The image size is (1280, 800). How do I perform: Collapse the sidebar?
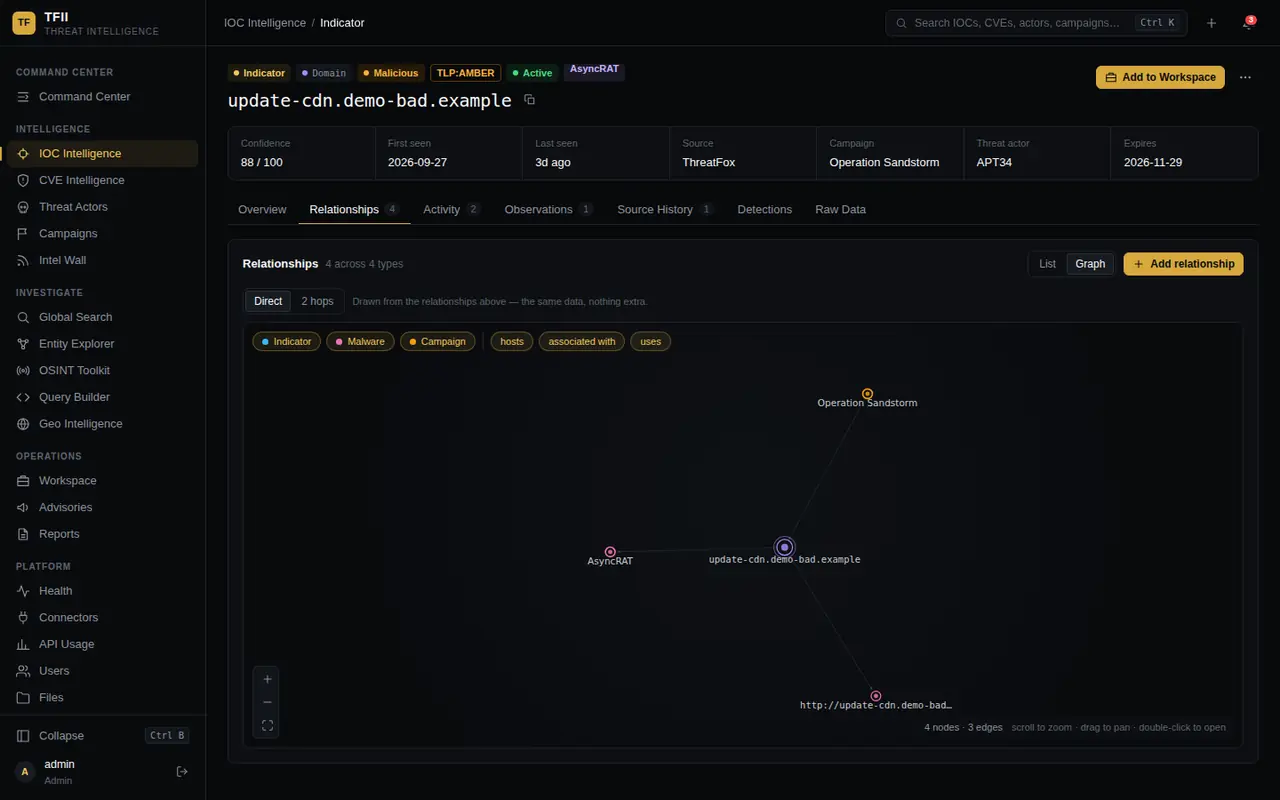click(103, 736)
